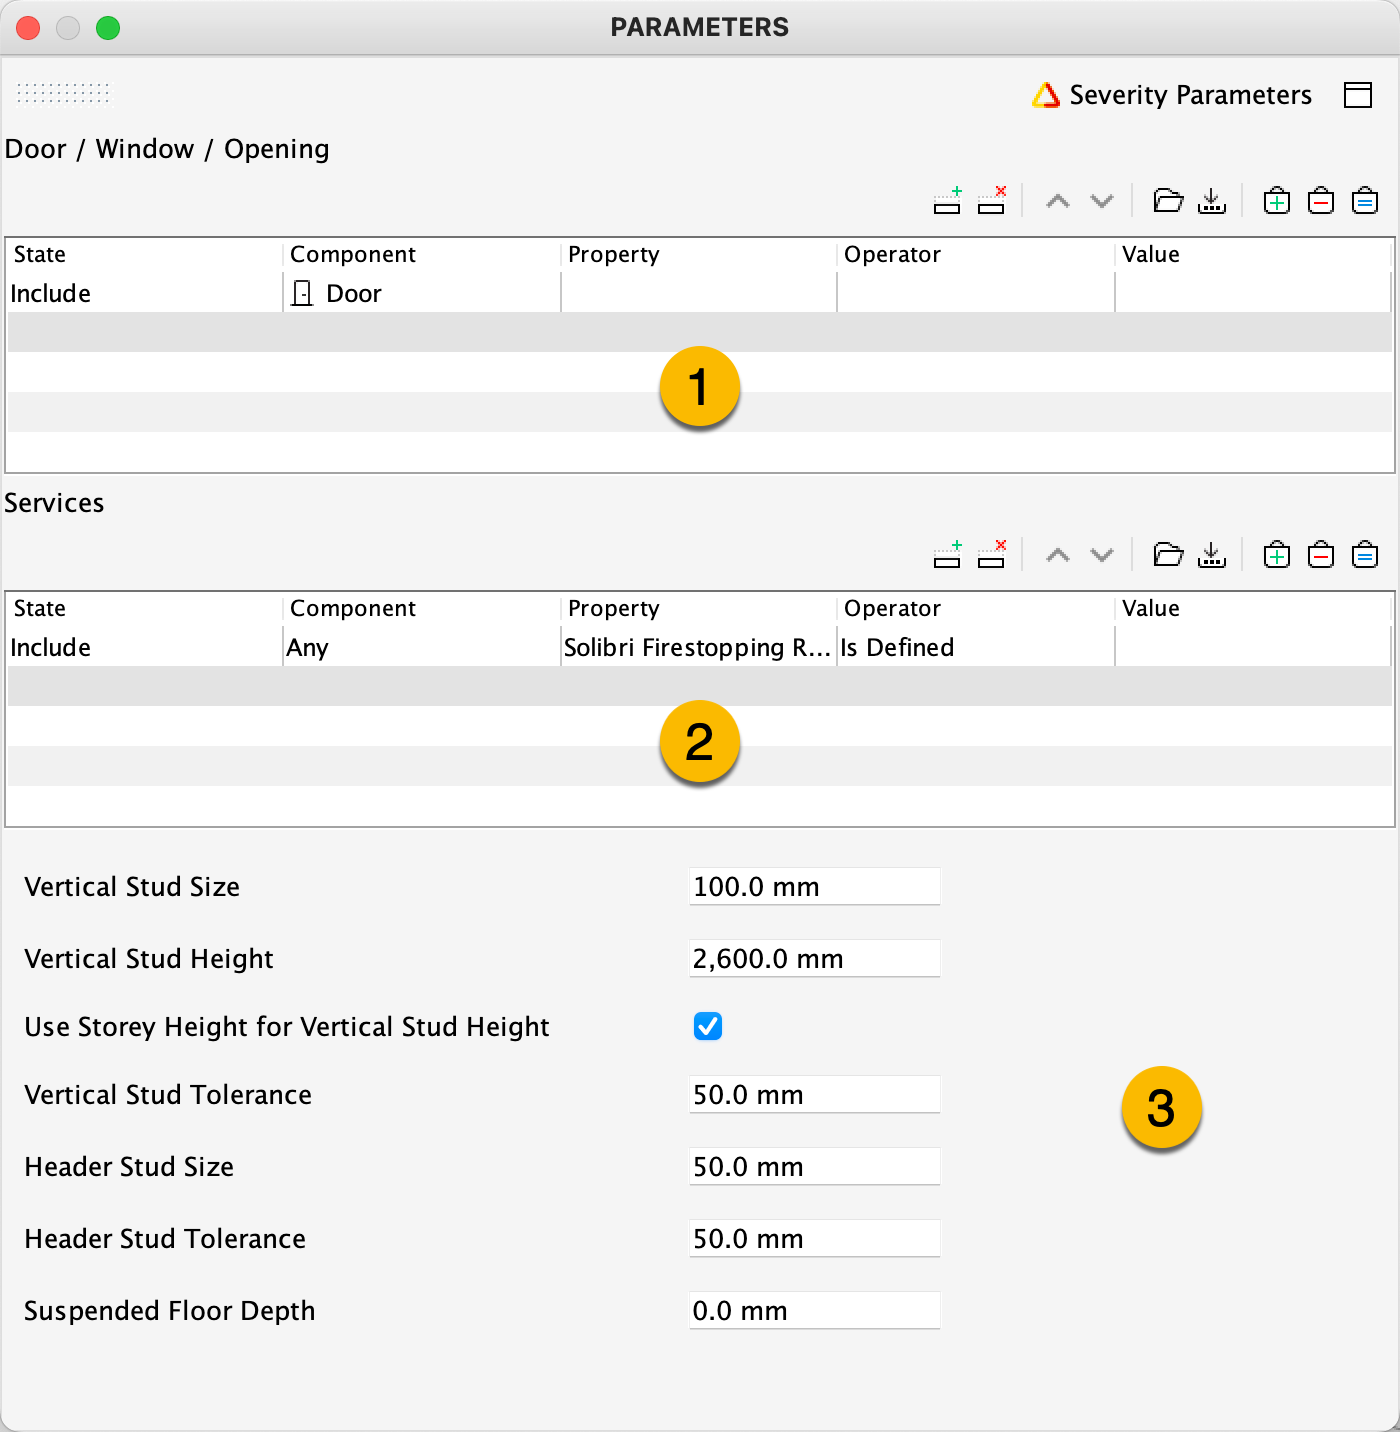Edit the Header Stud Size field
Screen dimensions: 1400x1432
pyautogui.click(x=814, y=1166)
